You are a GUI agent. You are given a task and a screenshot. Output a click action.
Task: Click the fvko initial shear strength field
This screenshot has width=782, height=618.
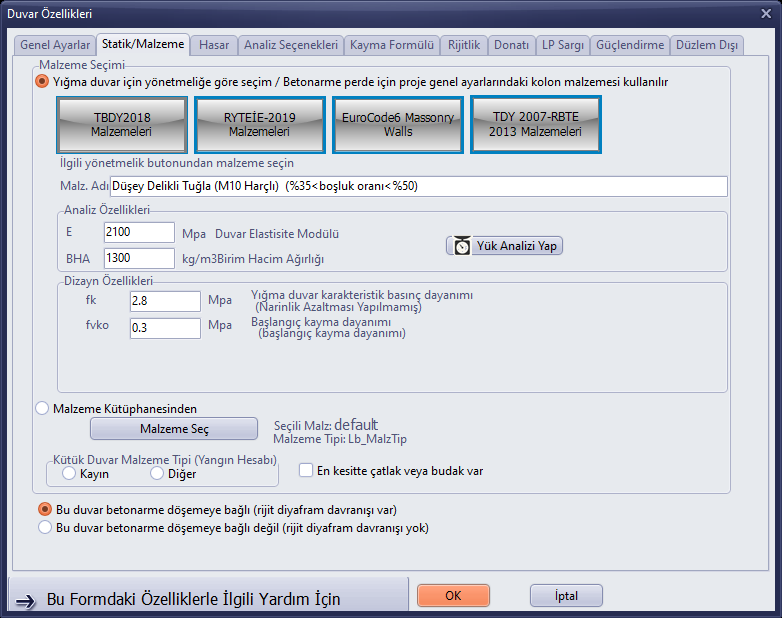pyautogui.click(x=165, y=328)
